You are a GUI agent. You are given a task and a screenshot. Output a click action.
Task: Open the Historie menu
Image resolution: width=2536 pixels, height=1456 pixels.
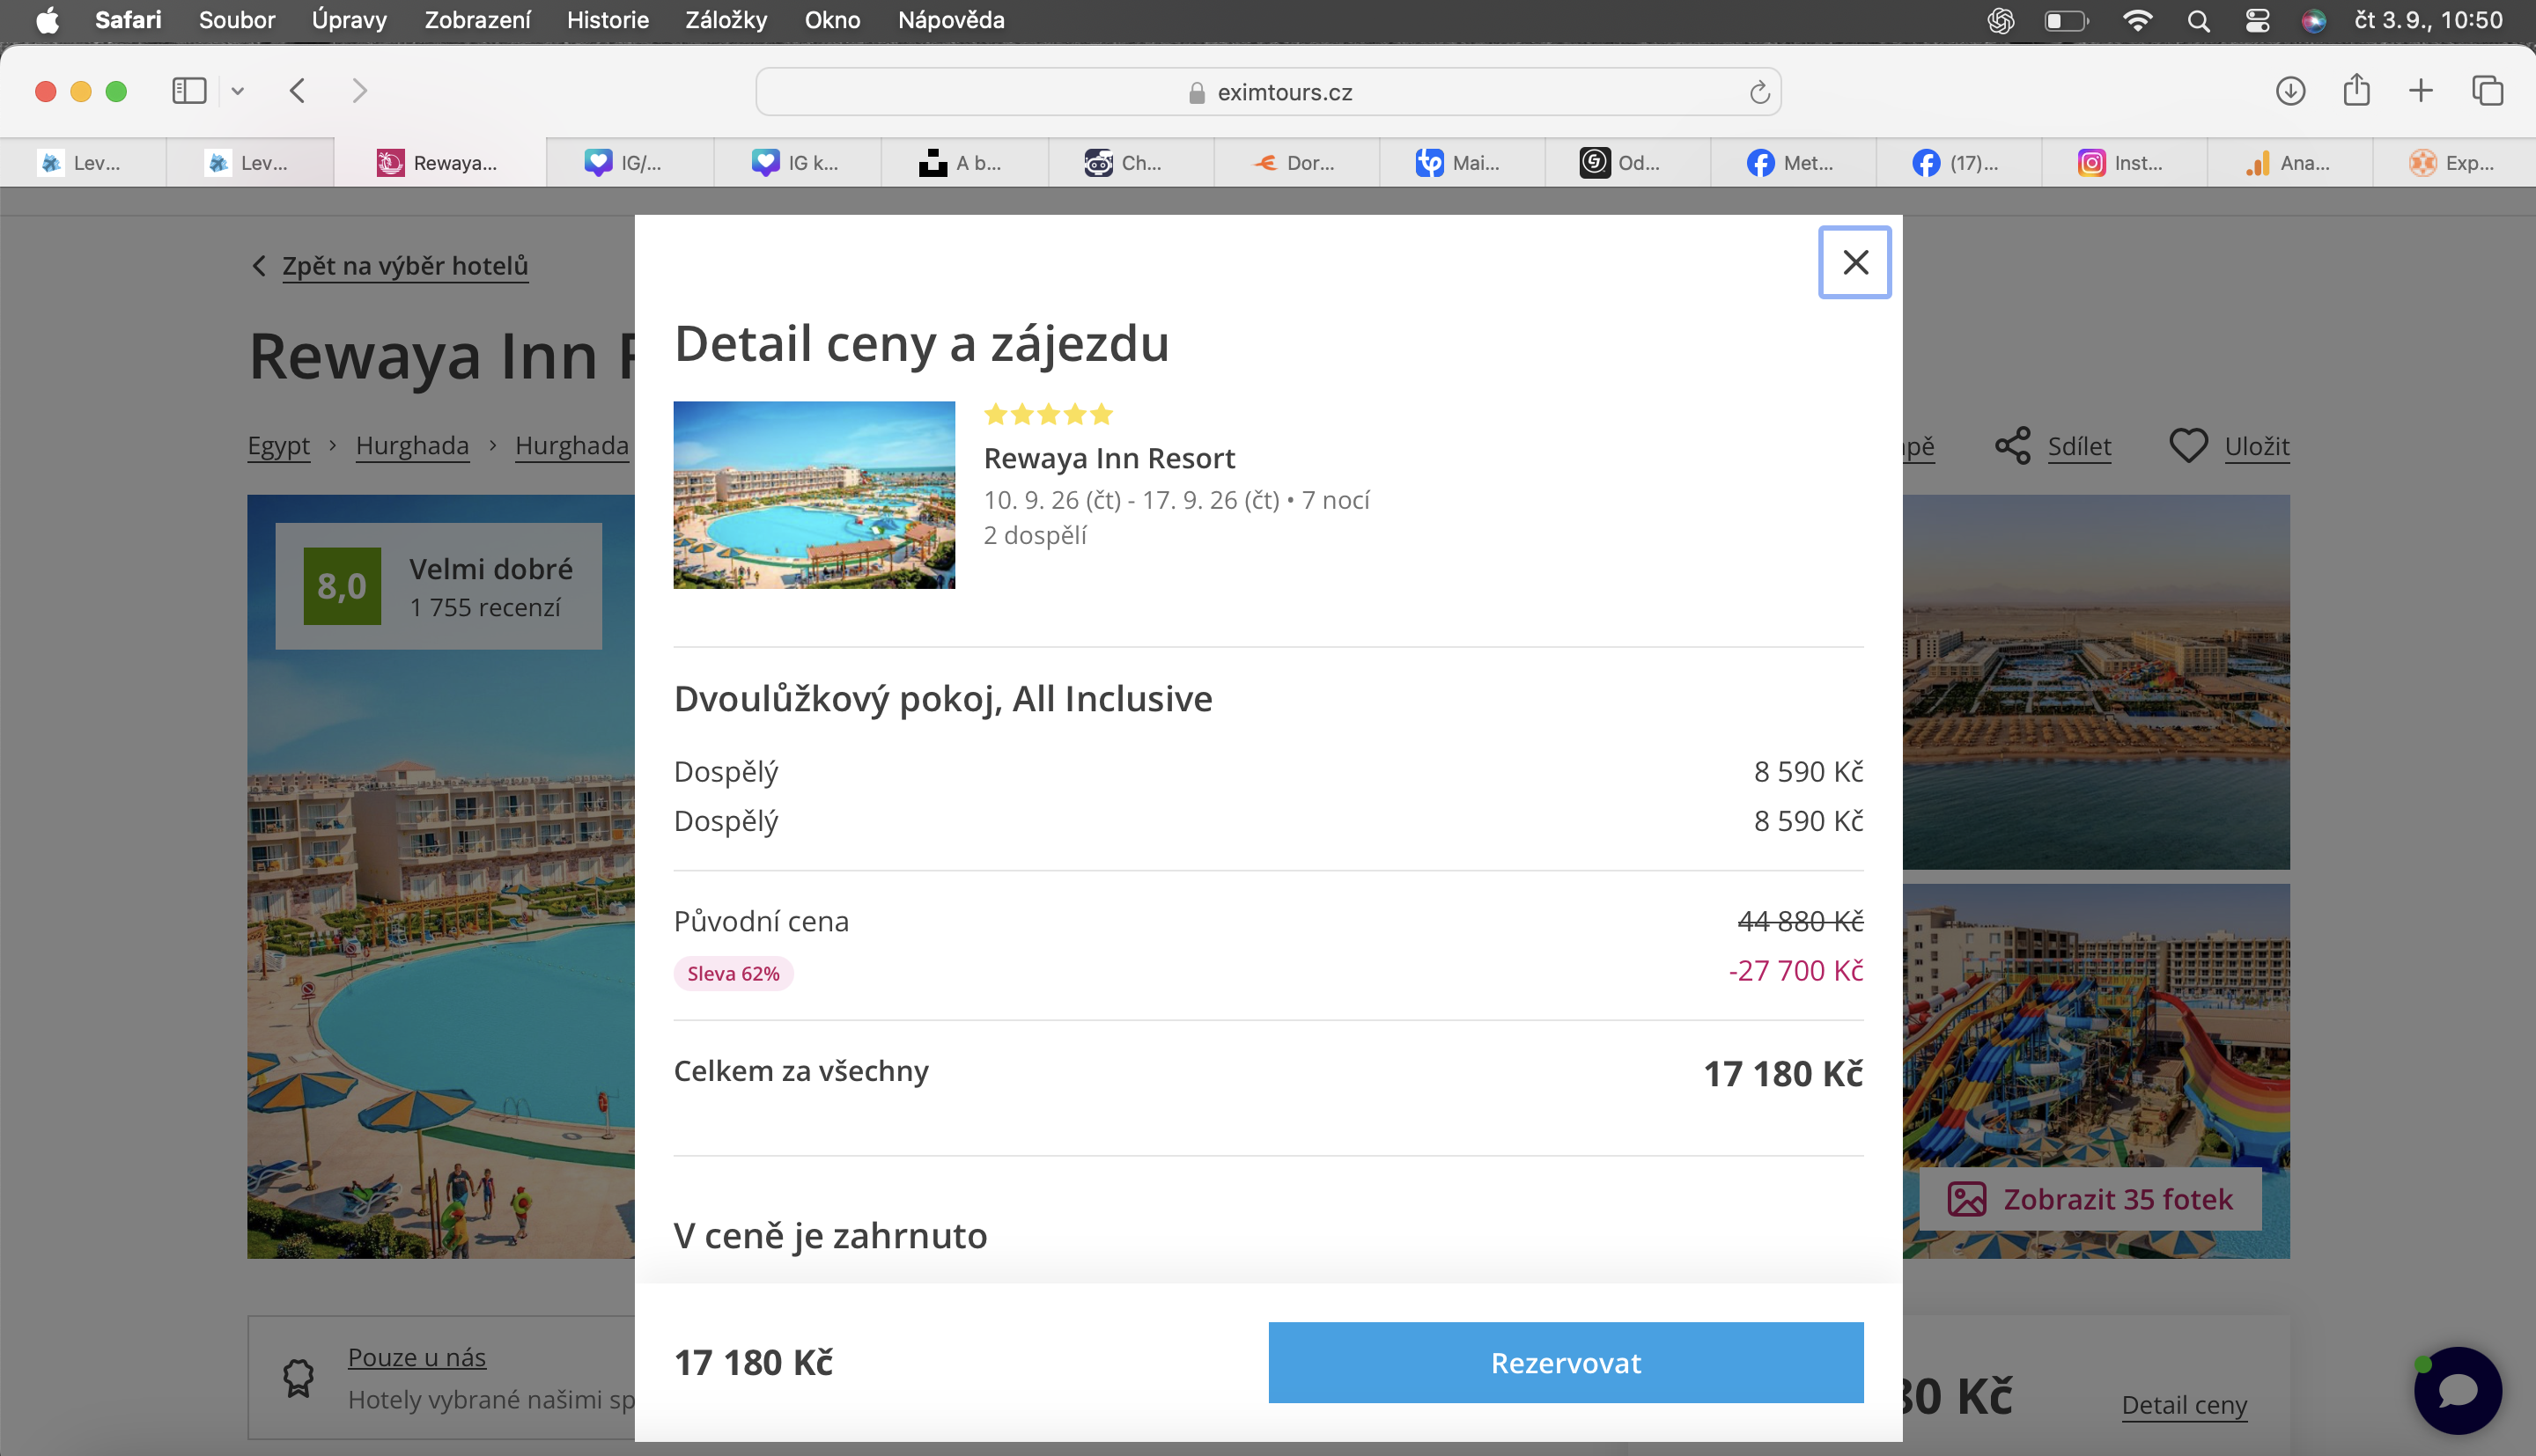coord(608,20)
